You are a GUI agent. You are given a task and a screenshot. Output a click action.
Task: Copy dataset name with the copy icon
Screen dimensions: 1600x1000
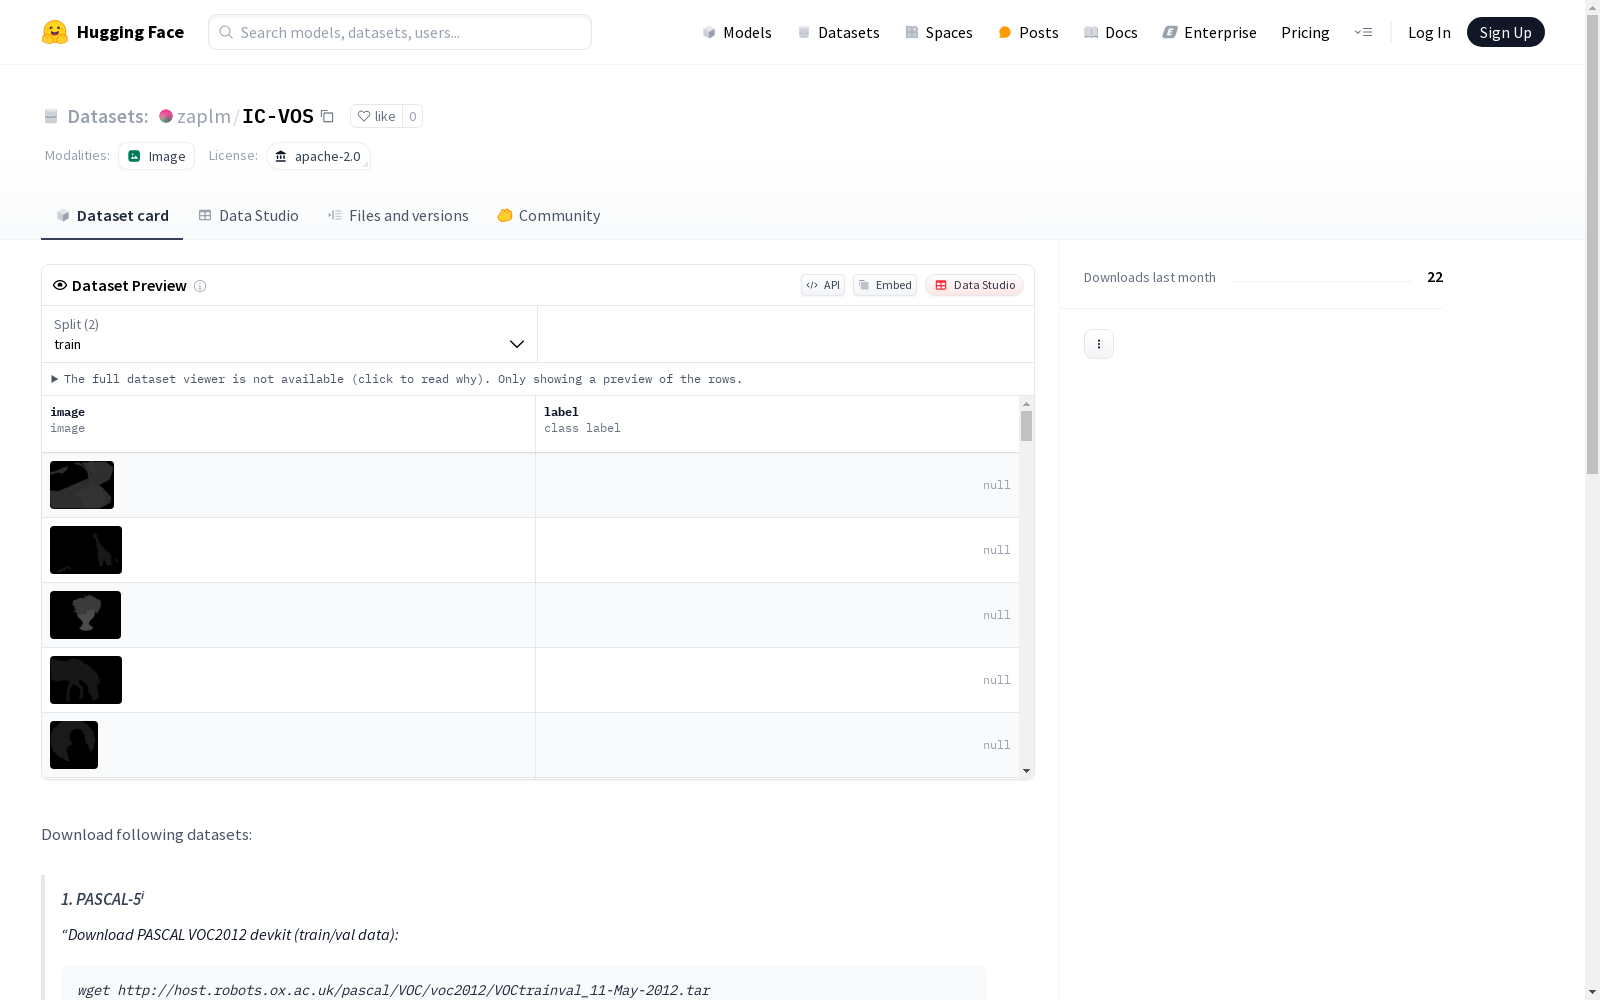point(327,116)
